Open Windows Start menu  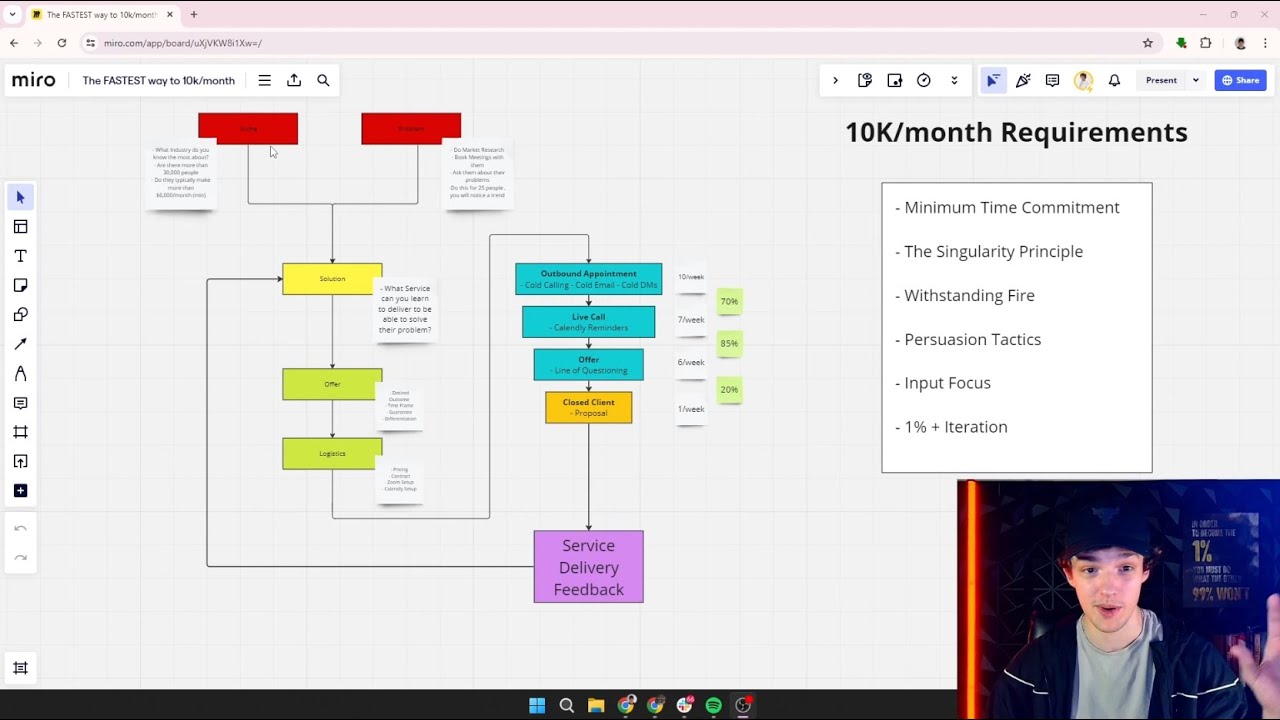(x=537, y=706)
